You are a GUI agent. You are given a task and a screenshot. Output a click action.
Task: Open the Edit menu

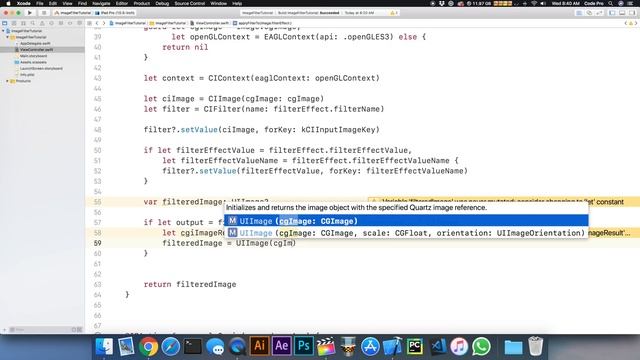click(53, 3)
